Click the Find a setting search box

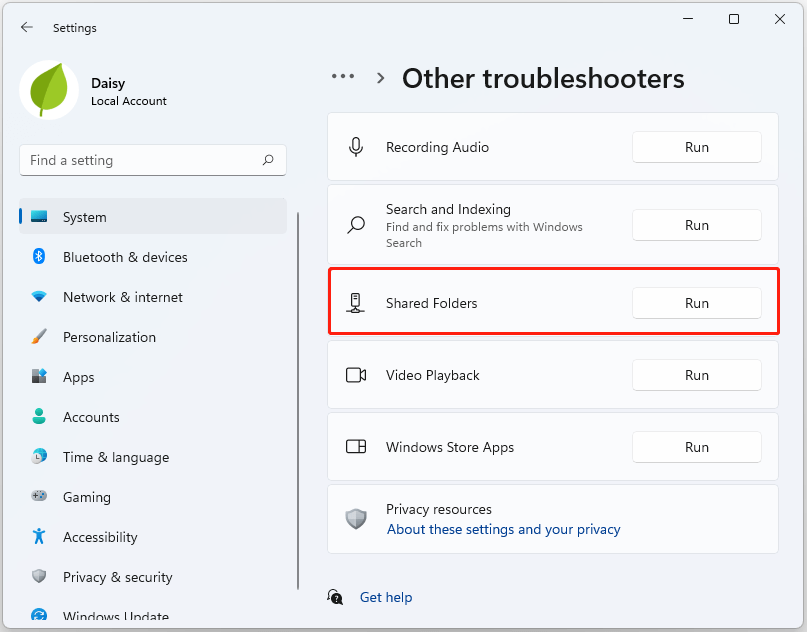140,160
